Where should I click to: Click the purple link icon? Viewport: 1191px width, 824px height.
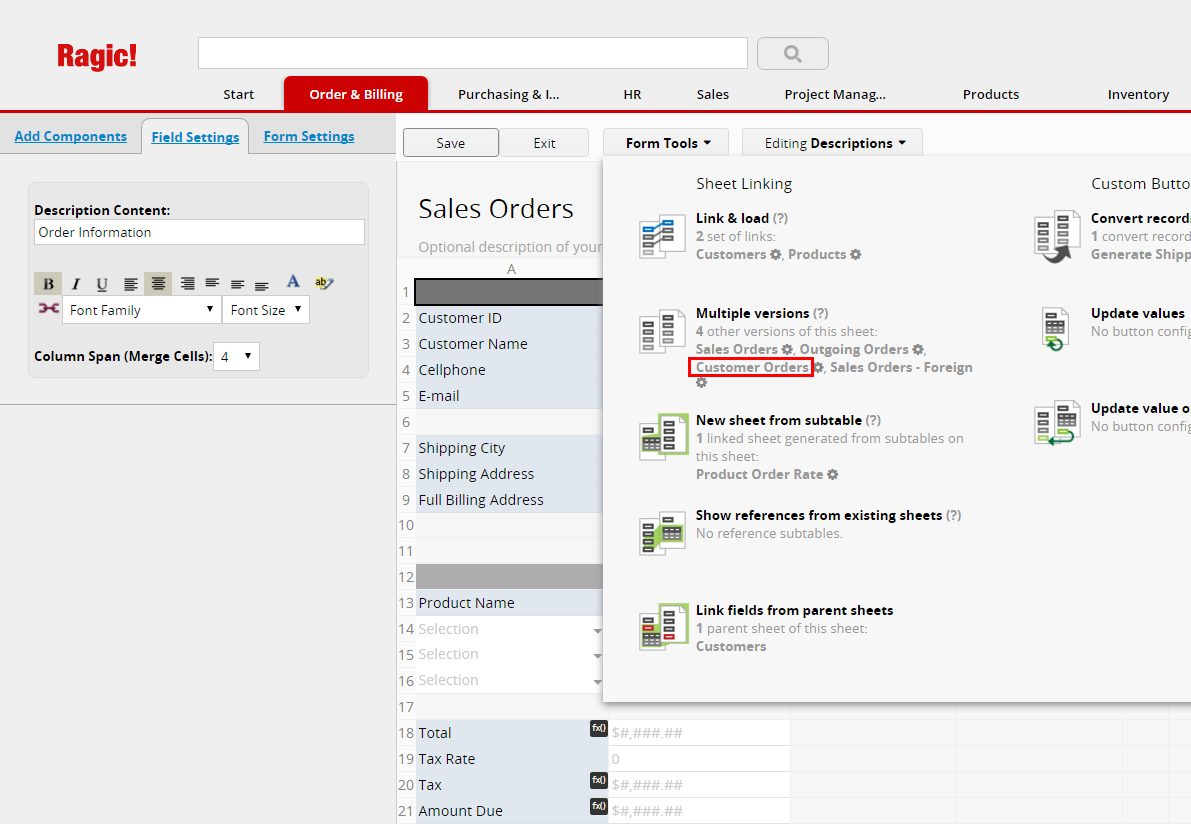[48, 309]
